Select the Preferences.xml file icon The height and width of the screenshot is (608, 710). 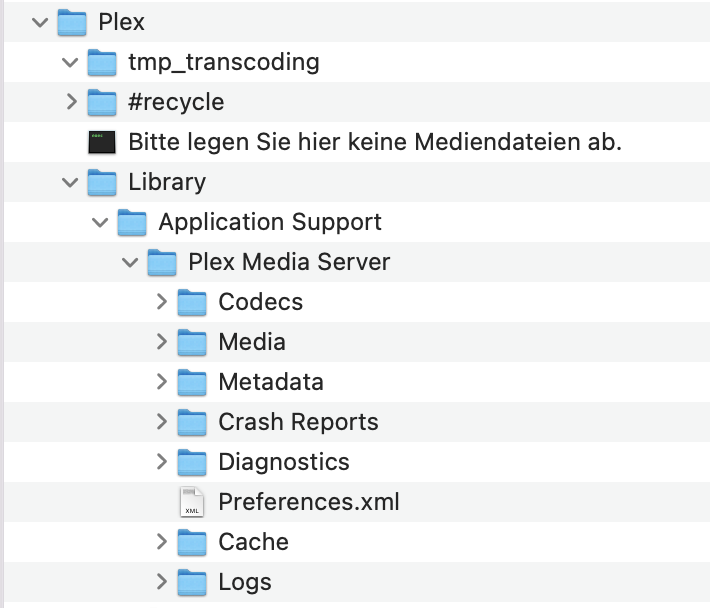coord(192,502)
